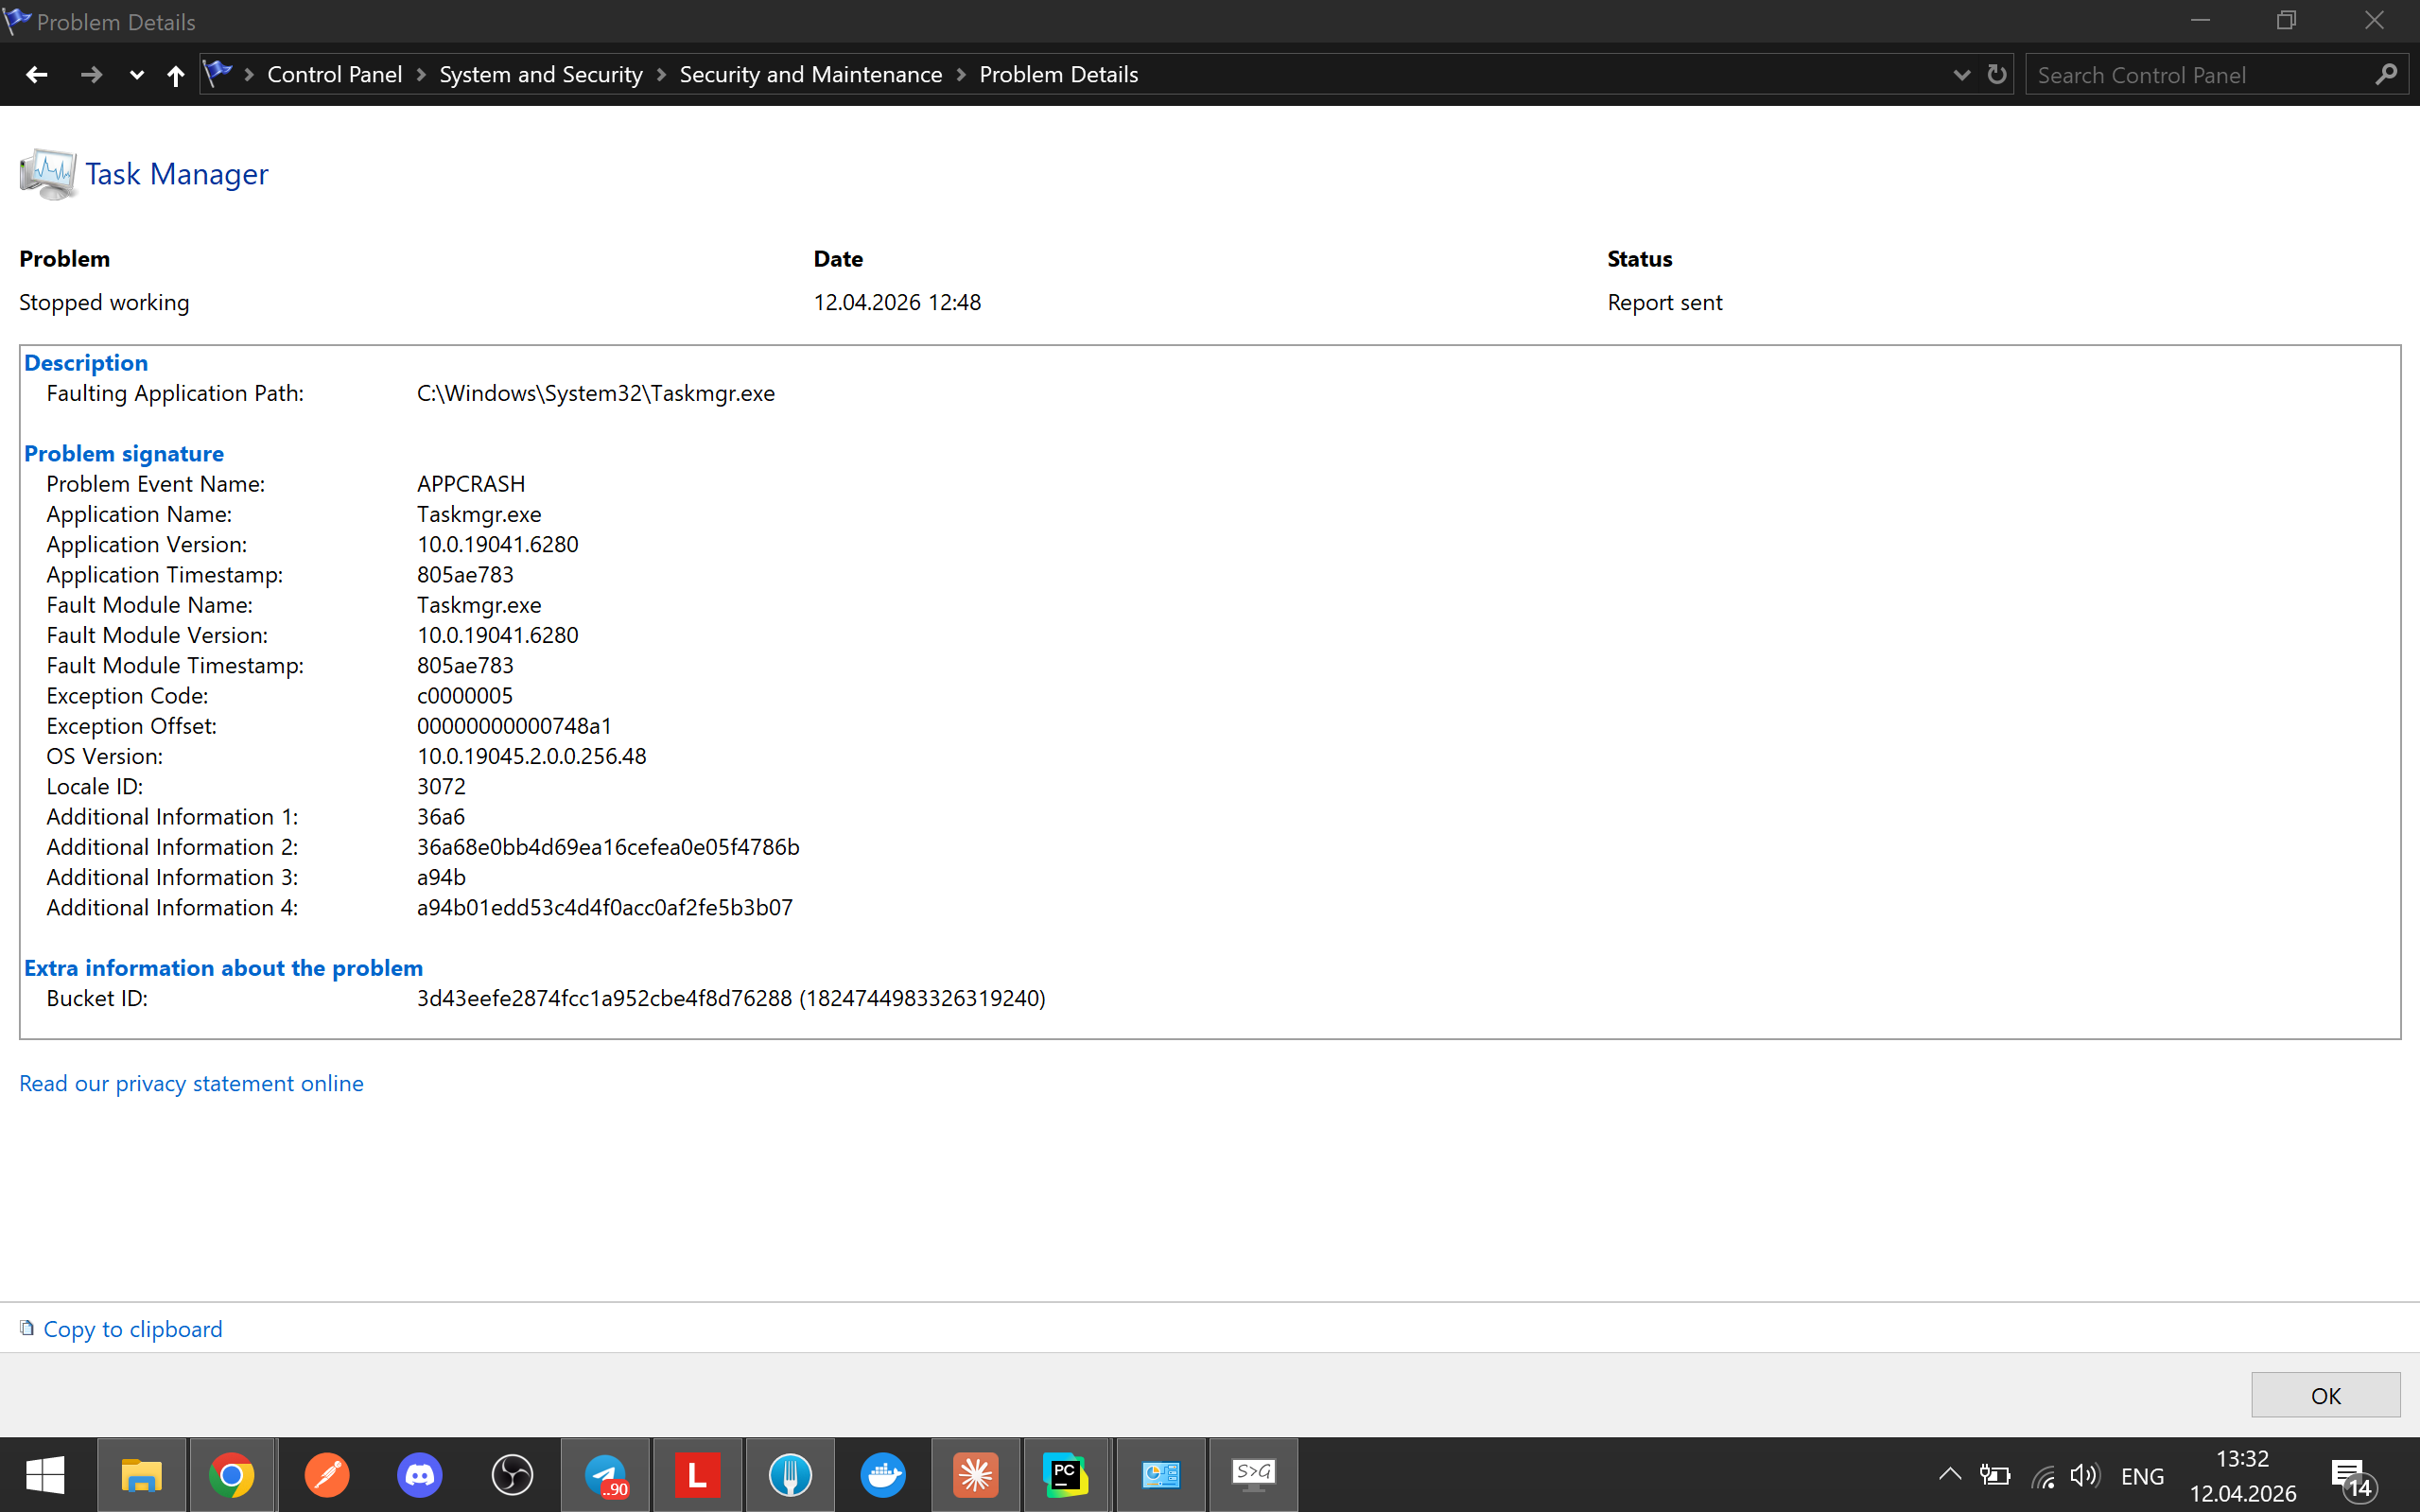Open Docker Desktop from the taskbar

tap(883, 1474)
